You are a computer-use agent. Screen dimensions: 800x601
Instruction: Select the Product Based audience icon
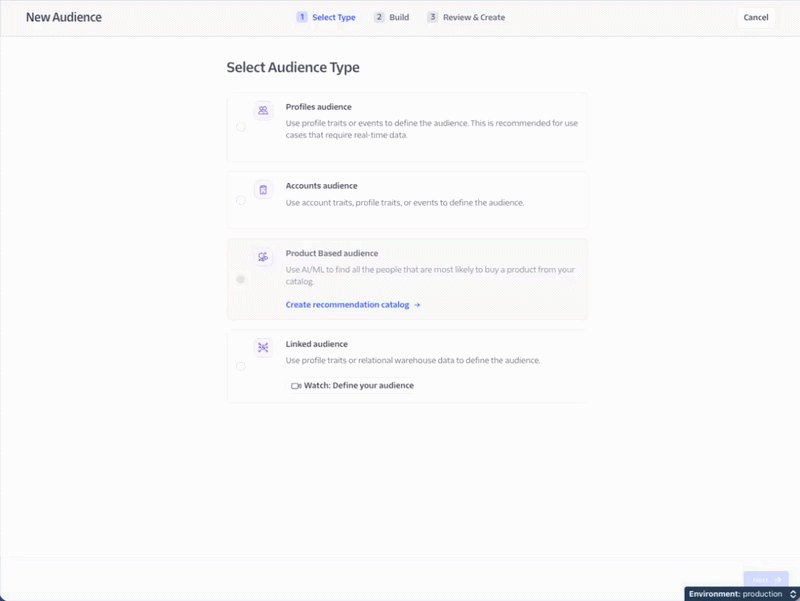[262, 257]
